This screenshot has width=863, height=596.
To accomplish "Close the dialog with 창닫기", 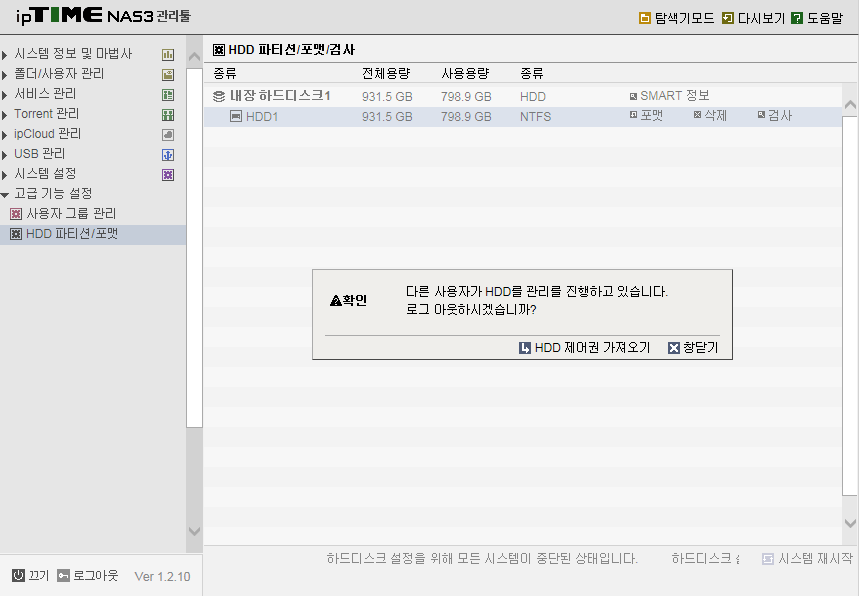I will click(x=693, y=348).
